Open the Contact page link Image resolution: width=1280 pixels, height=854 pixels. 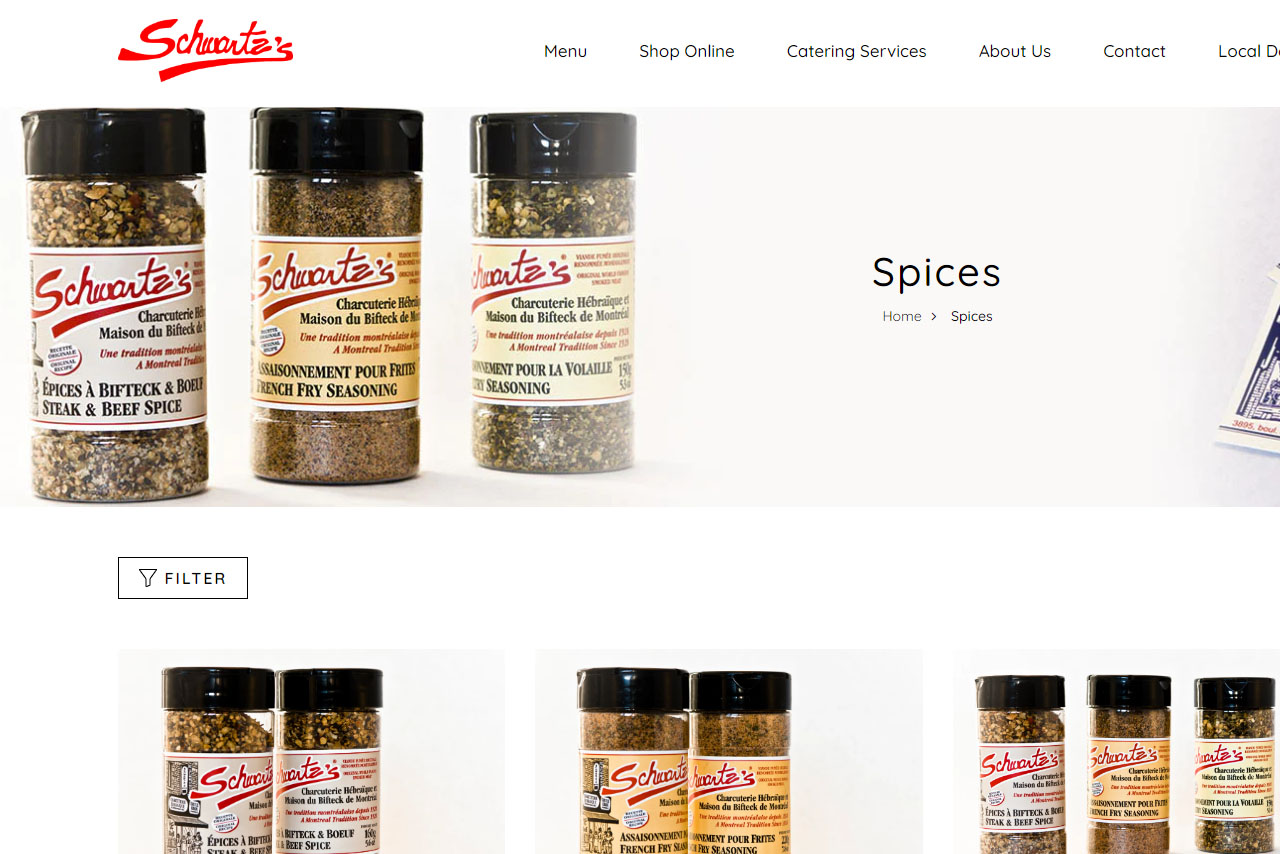coord(1134,51)
